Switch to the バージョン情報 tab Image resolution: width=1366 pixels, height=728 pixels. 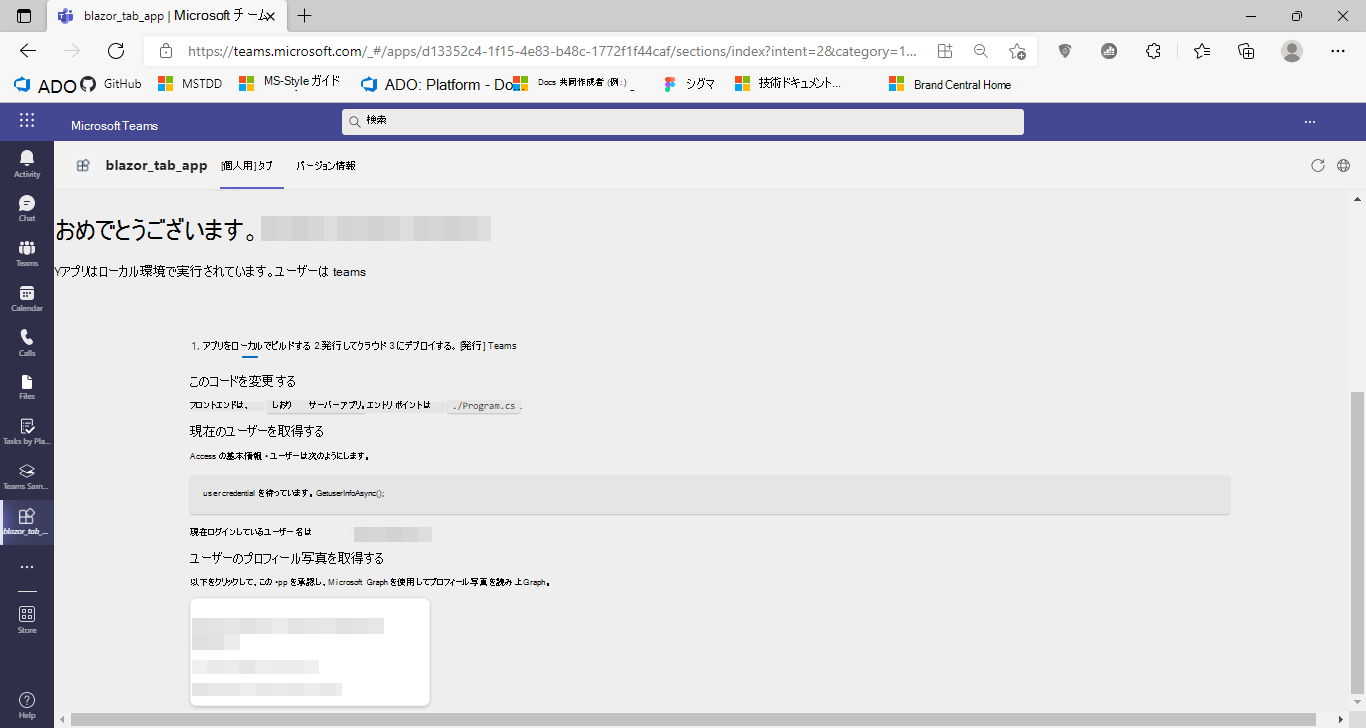pyautogui.click(x=325, y=165)
